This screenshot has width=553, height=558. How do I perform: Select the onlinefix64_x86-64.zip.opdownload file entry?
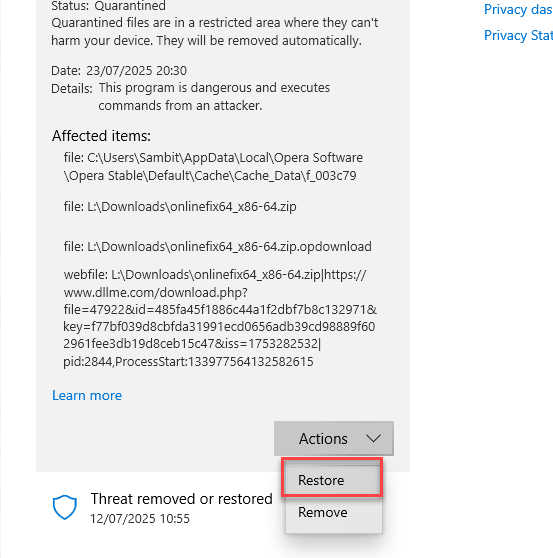tap(217, 246)
